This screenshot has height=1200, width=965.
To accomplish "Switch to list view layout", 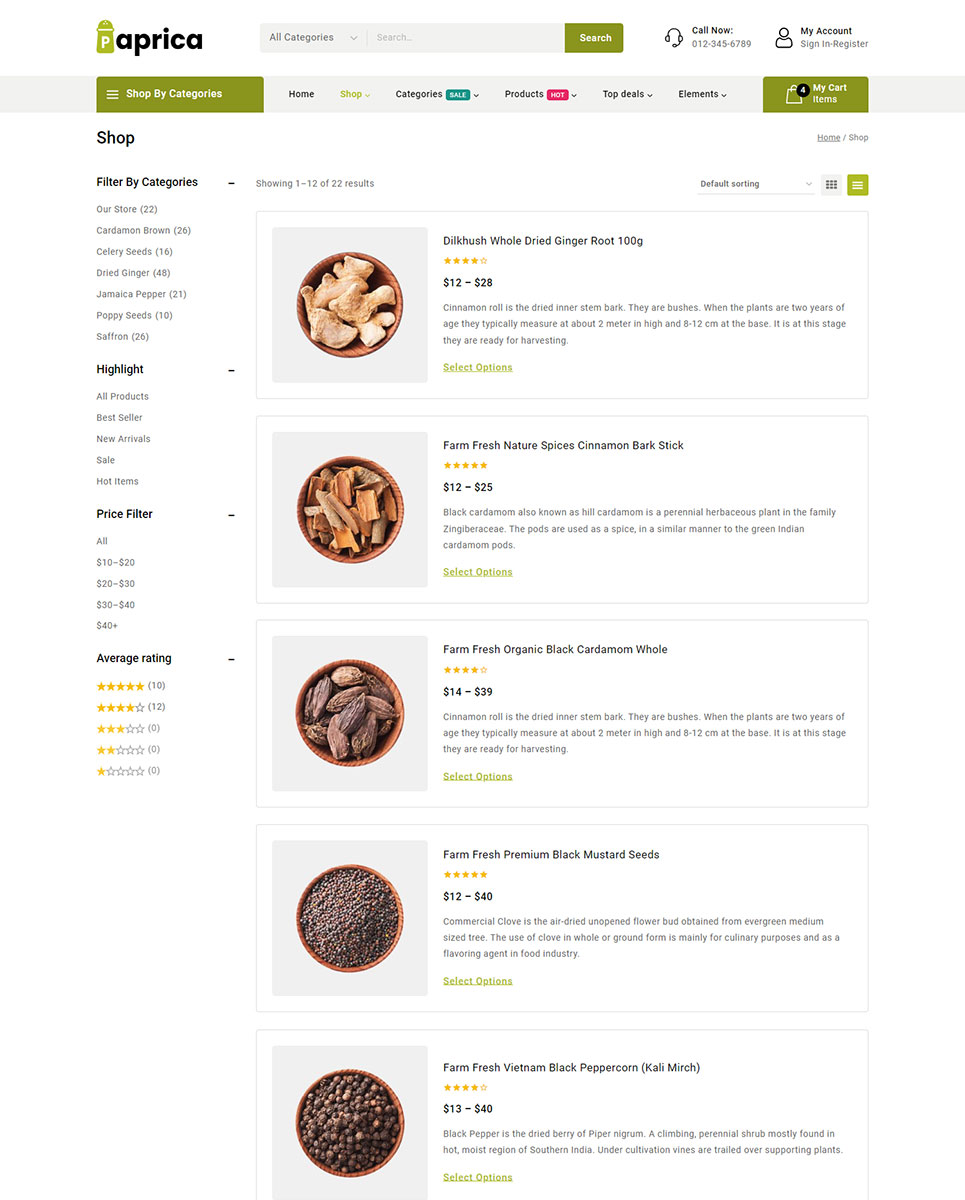I will (x=858, y=184).
